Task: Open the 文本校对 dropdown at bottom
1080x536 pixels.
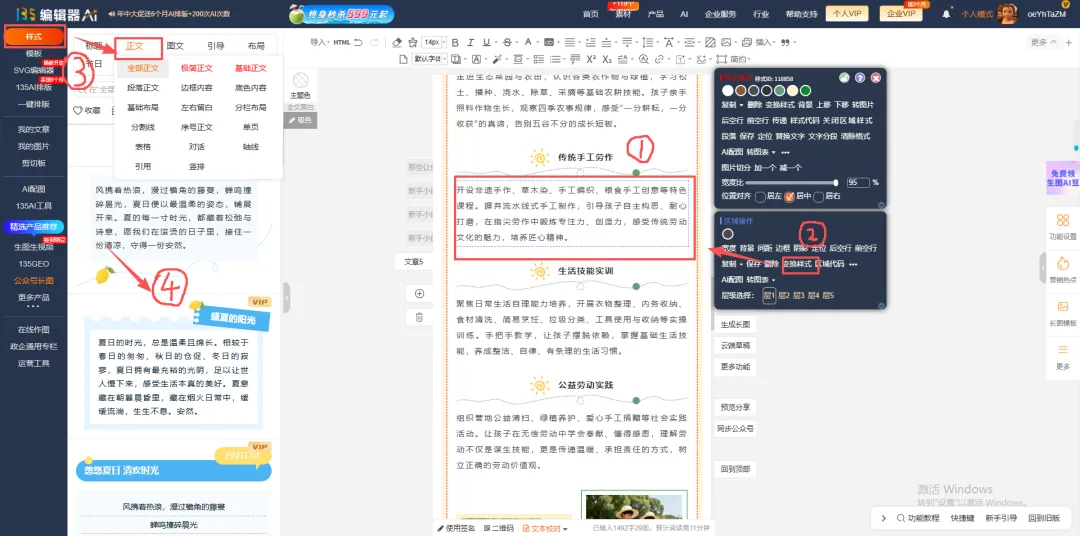Action: (545, 528)
